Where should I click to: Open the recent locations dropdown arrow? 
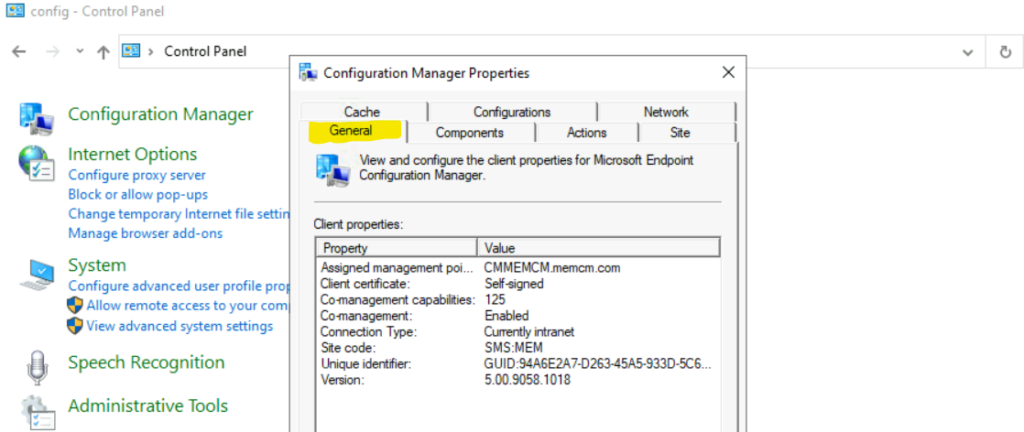click(80, 51)
